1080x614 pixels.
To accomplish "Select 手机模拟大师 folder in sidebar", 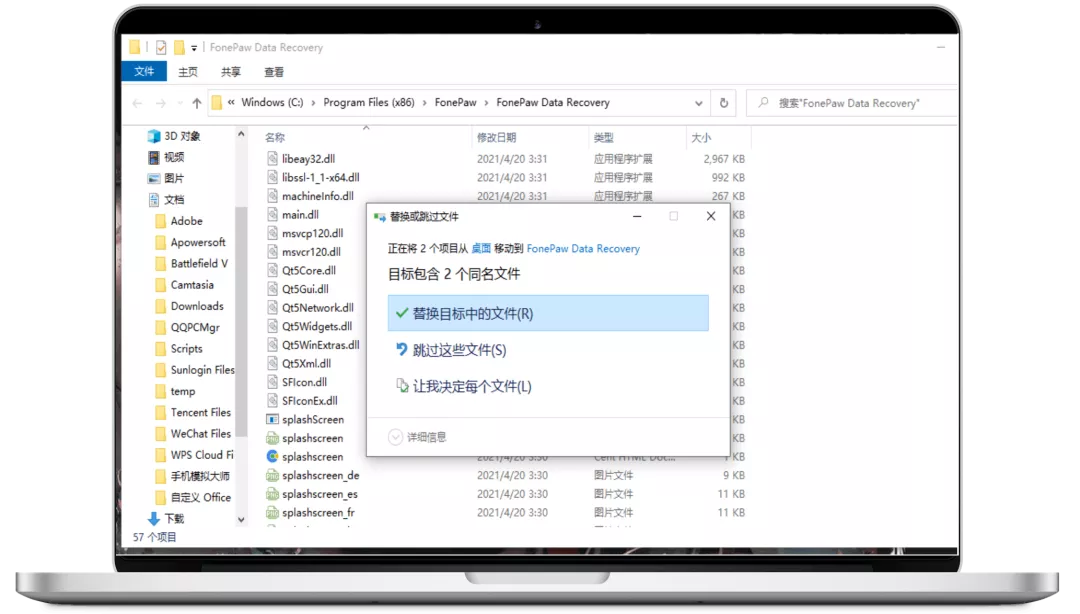I will [x=200, y=476].
